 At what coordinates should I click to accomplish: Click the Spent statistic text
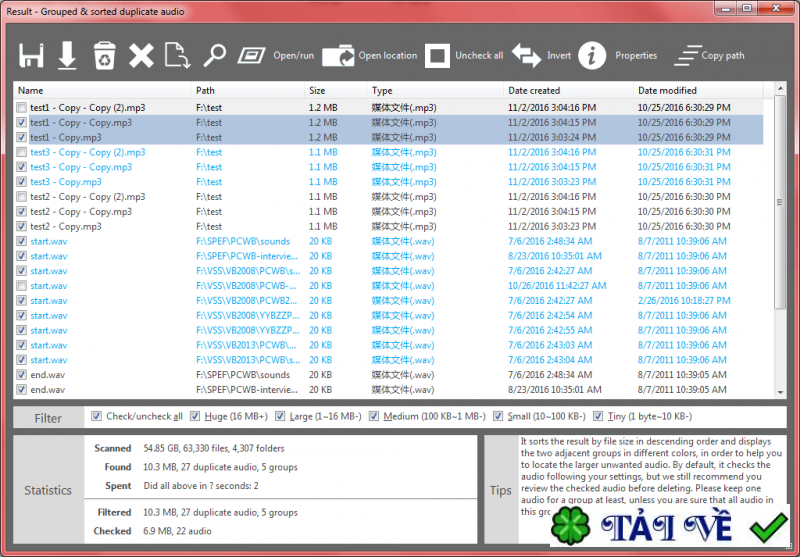(x=201, y=486)
